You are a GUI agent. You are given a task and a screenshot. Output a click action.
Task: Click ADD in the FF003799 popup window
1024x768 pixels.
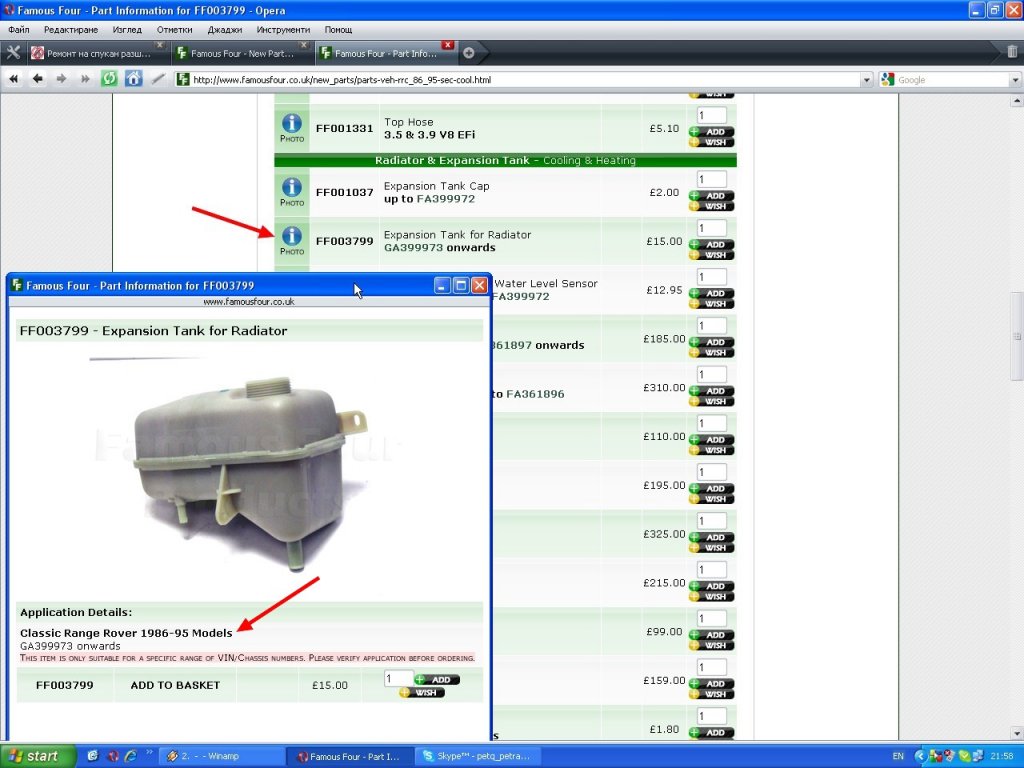tap(437, 680)
